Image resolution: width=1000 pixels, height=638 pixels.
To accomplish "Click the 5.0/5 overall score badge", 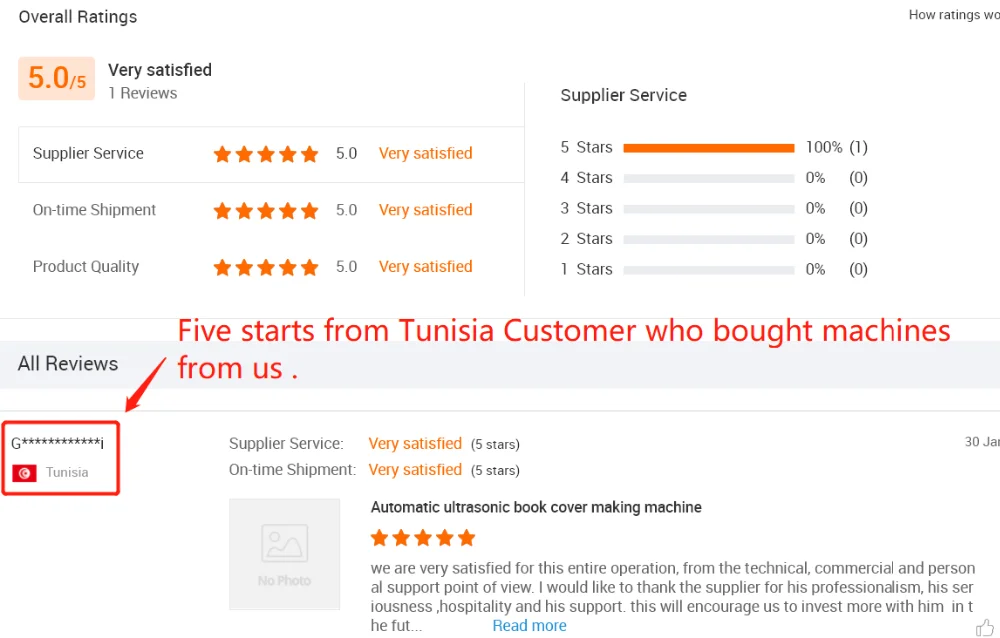I will tap(57, 79).
